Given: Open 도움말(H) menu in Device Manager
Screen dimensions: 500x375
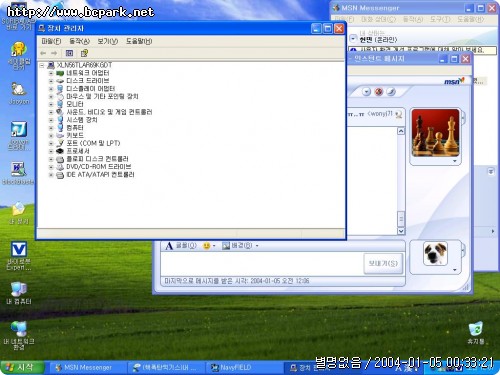Looking at the screenshot, I should click(x=139, y=41).
